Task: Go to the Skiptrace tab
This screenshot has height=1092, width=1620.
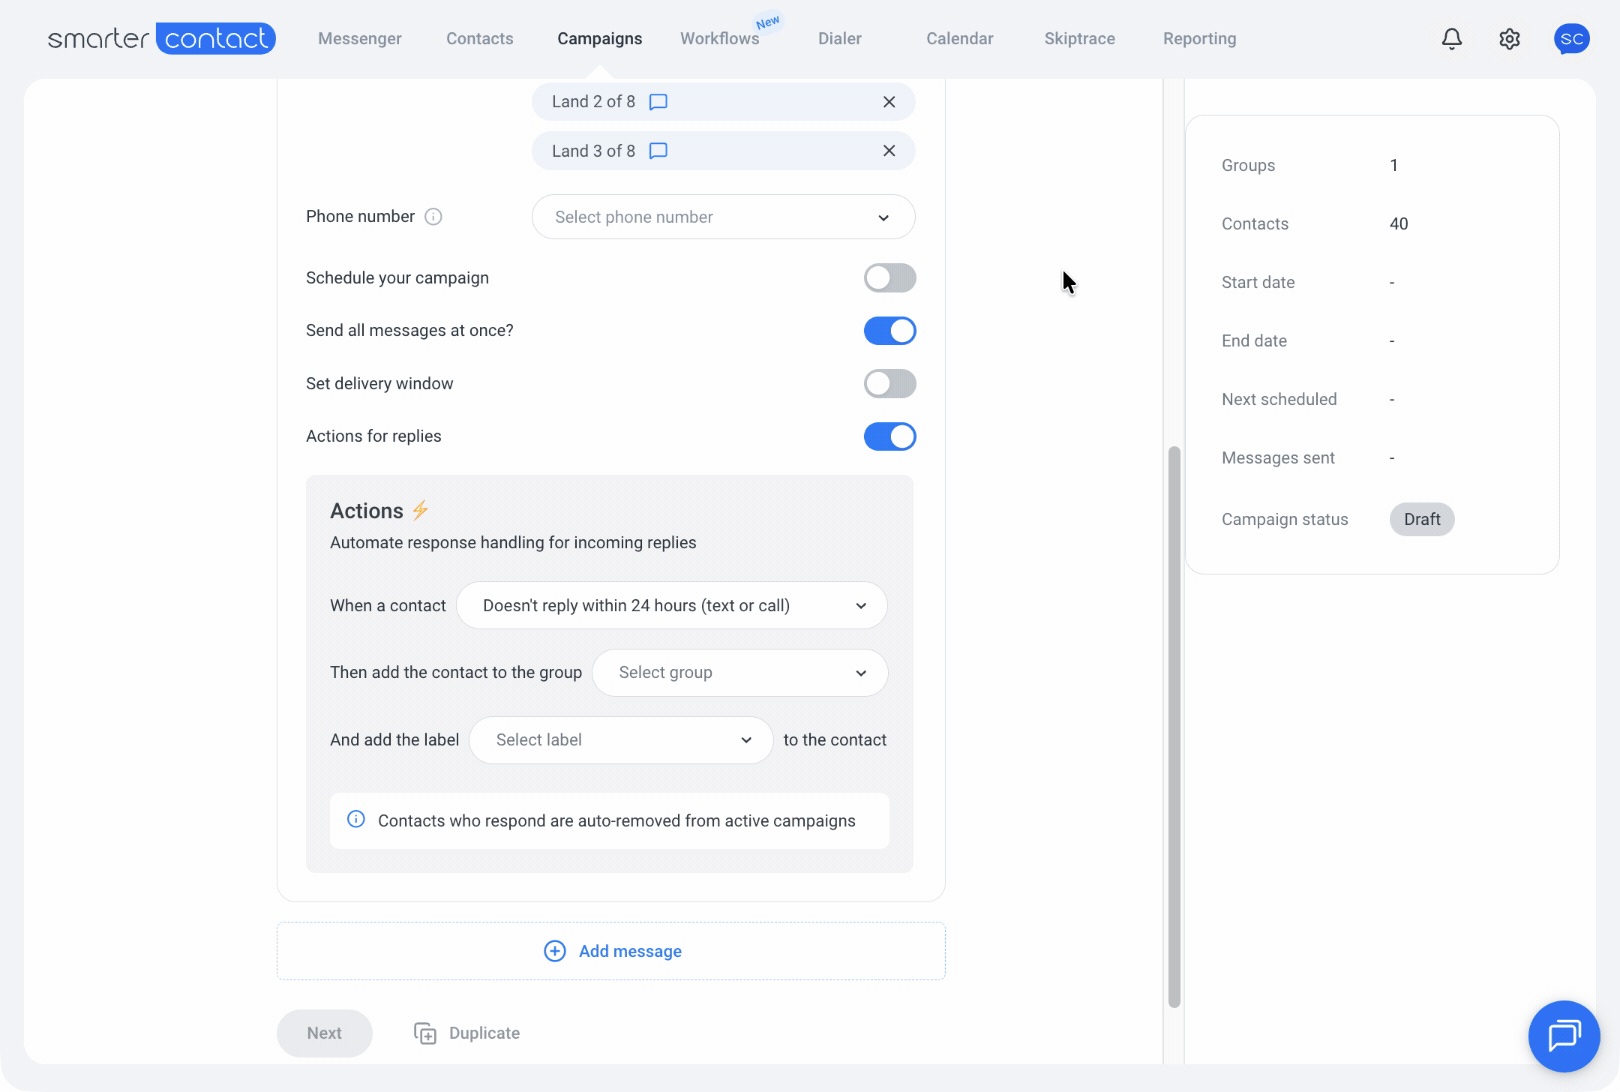Action: point(1079,39)
